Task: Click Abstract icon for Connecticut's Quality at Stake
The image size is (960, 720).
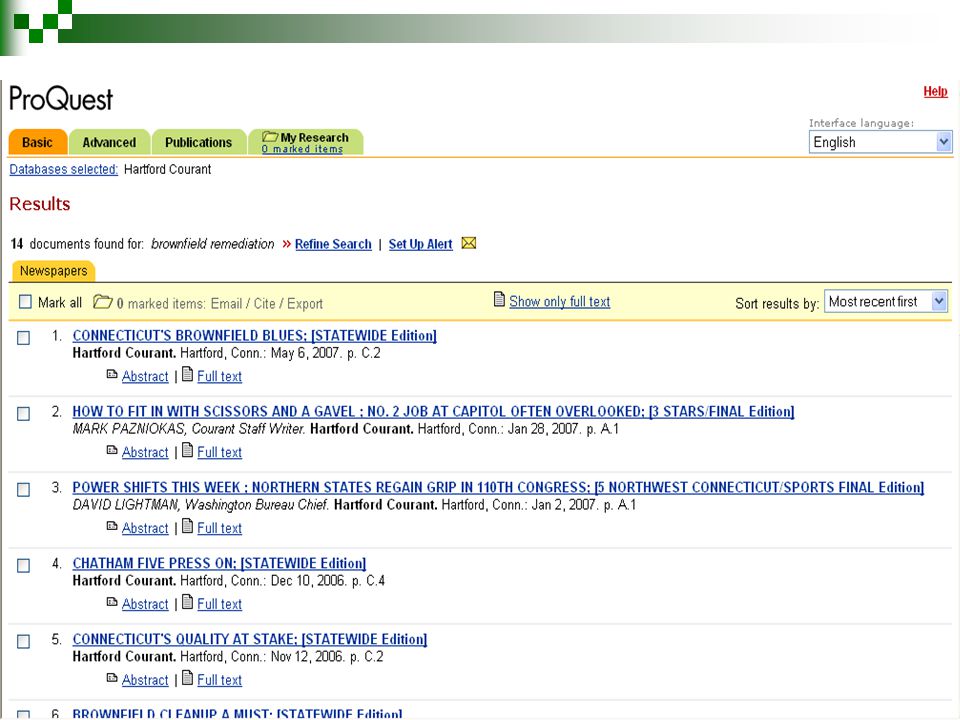Action: (111, 678)
